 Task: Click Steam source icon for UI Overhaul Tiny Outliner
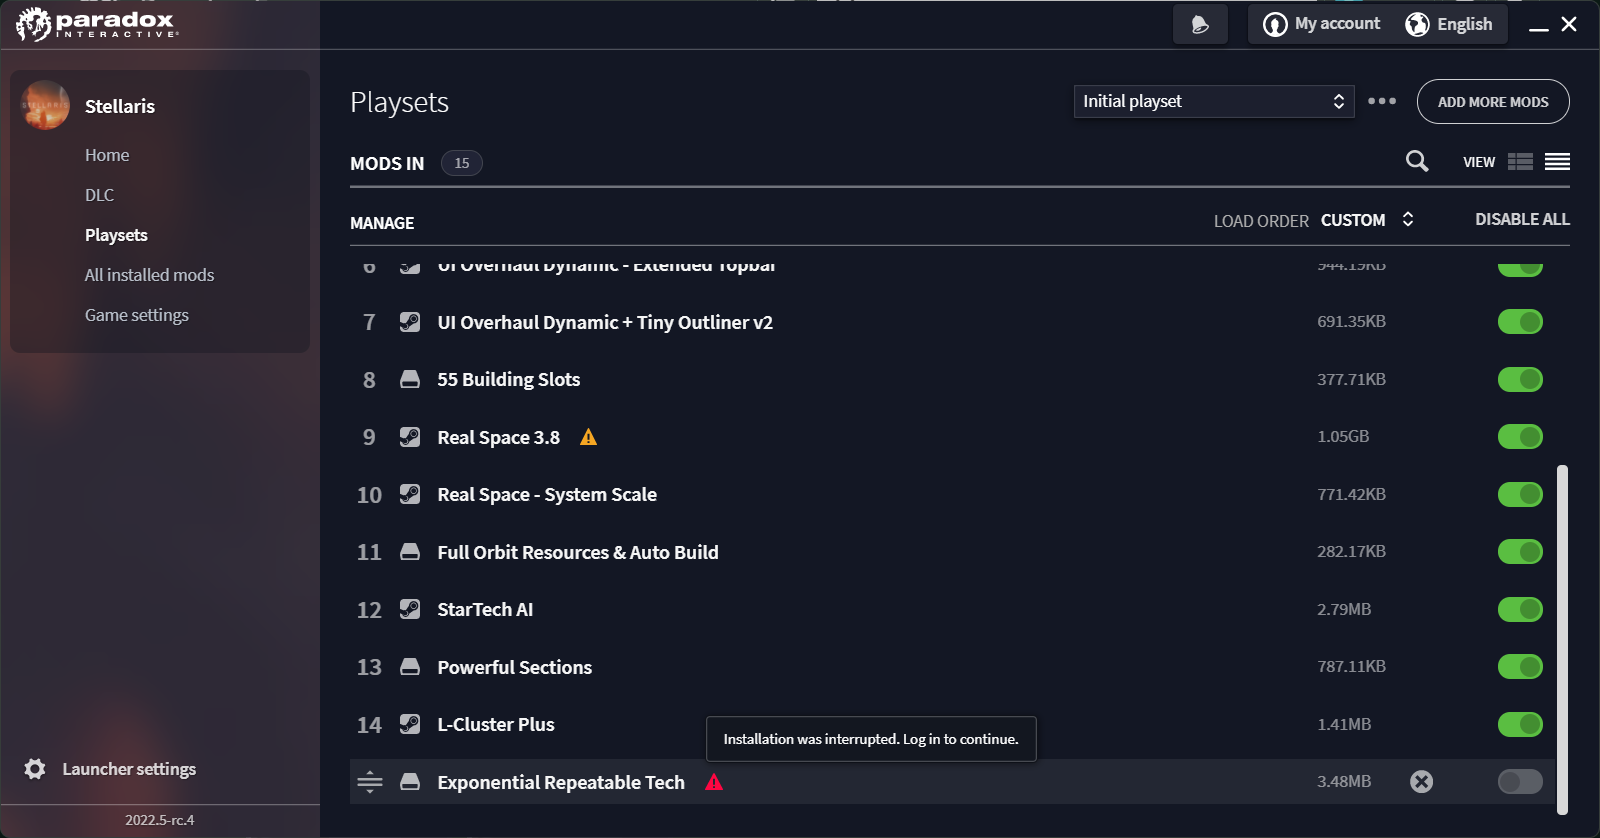410,322
